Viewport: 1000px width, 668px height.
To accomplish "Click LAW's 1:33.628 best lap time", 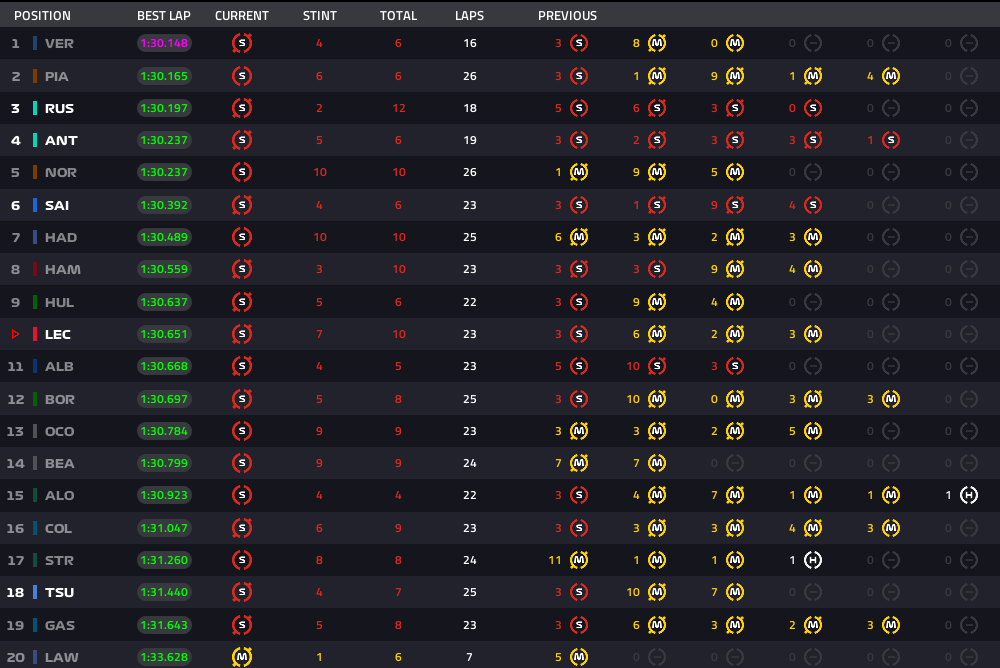I will (164, 657).
